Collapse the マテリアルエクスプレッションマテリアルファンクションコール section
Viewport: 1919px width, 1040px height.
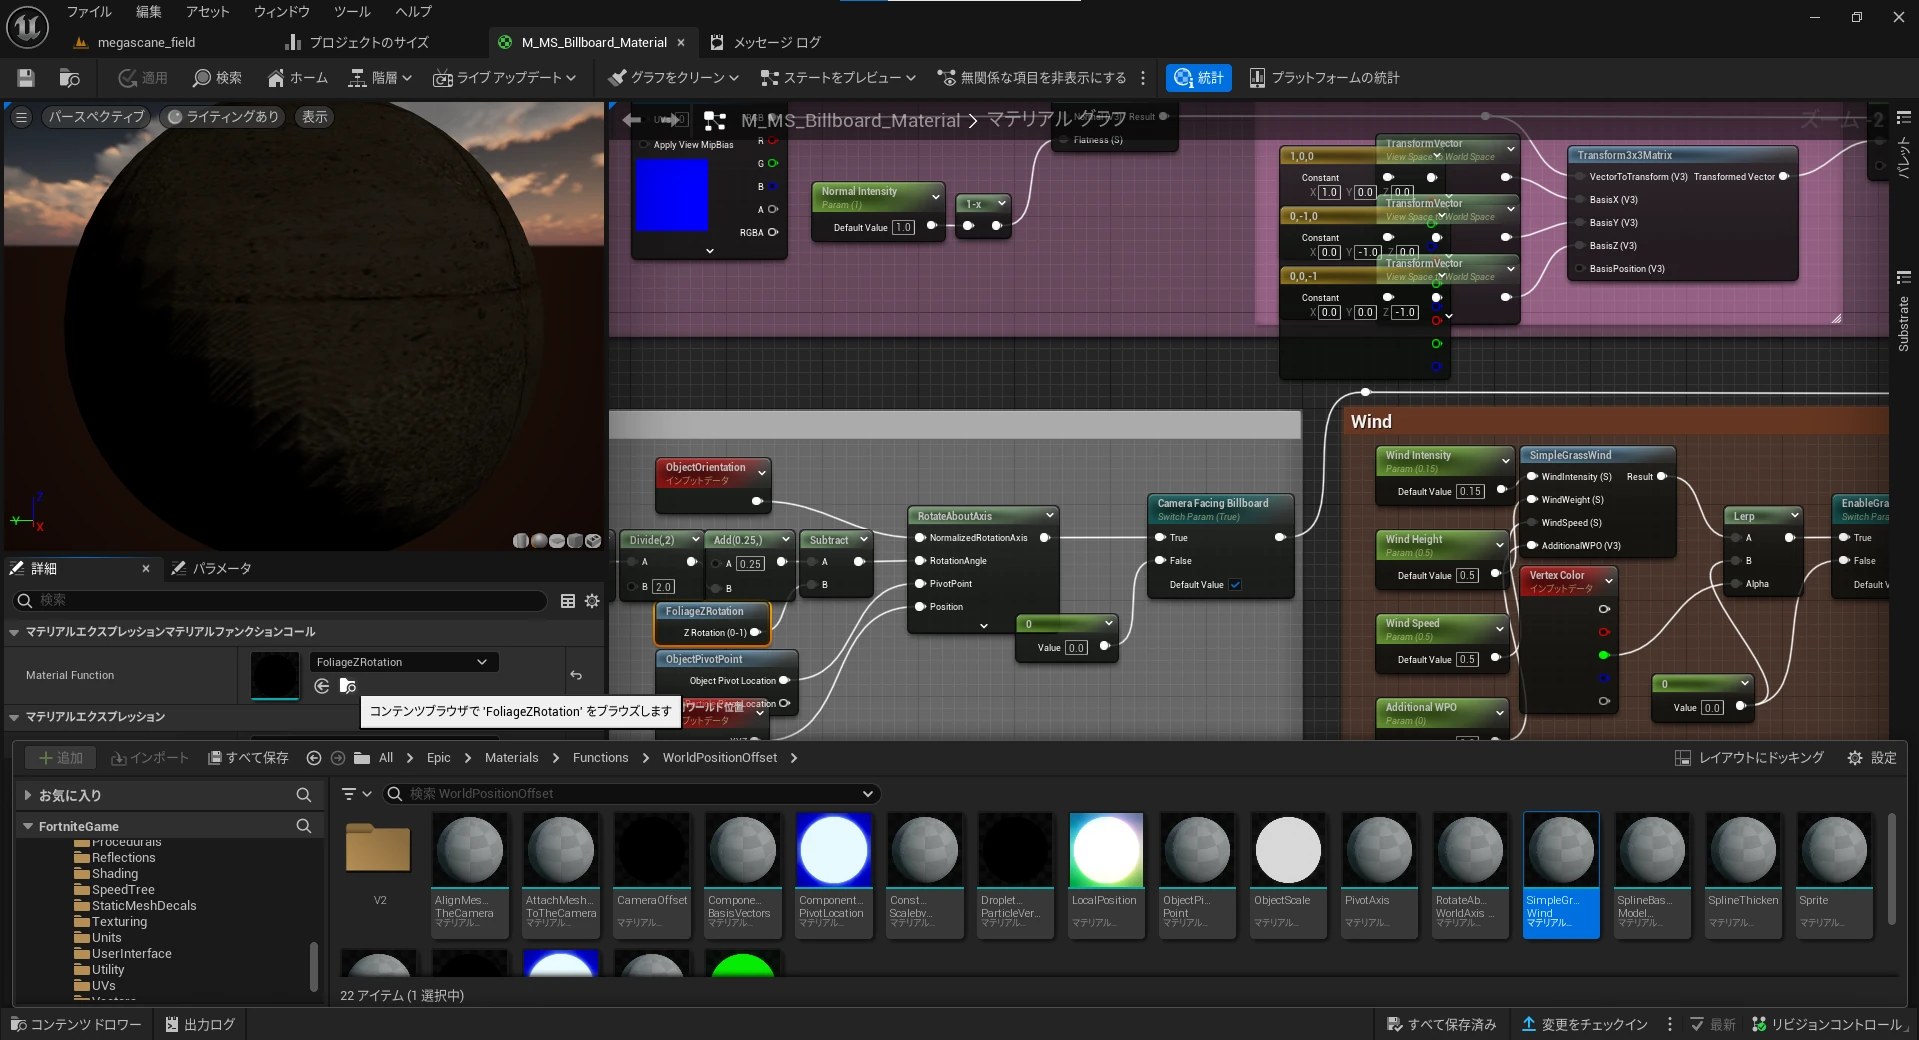14,632
